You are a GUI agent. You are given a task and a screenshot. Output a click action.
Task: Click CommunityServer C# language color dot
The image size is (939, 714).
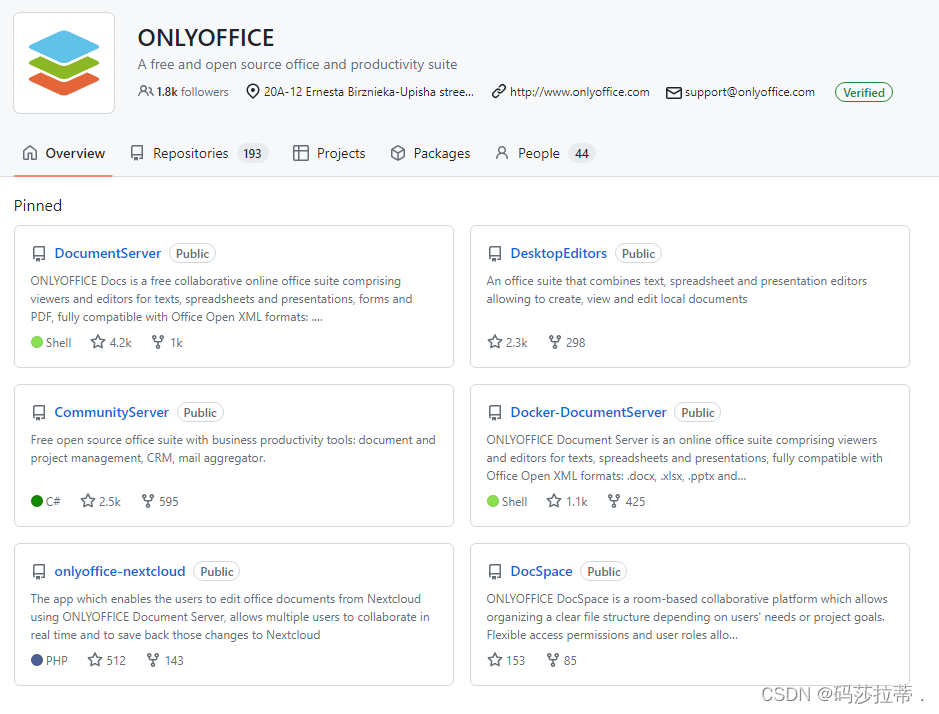click(37, 501)
